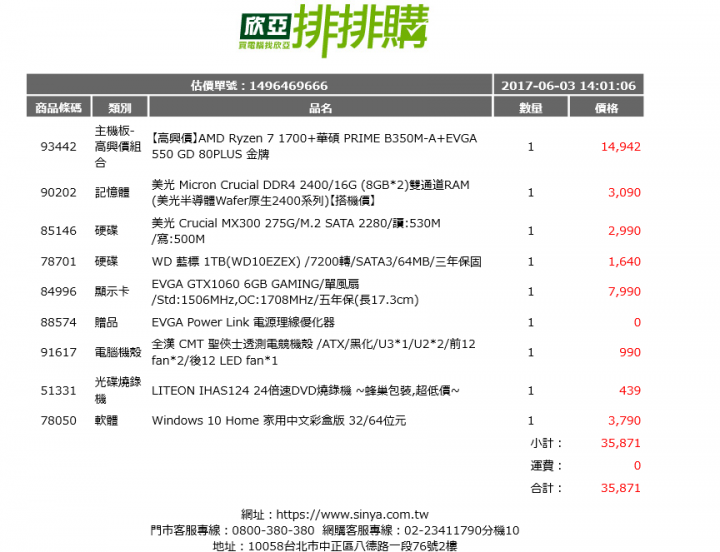Click category 主機板-高興價組合

(118, 146)
